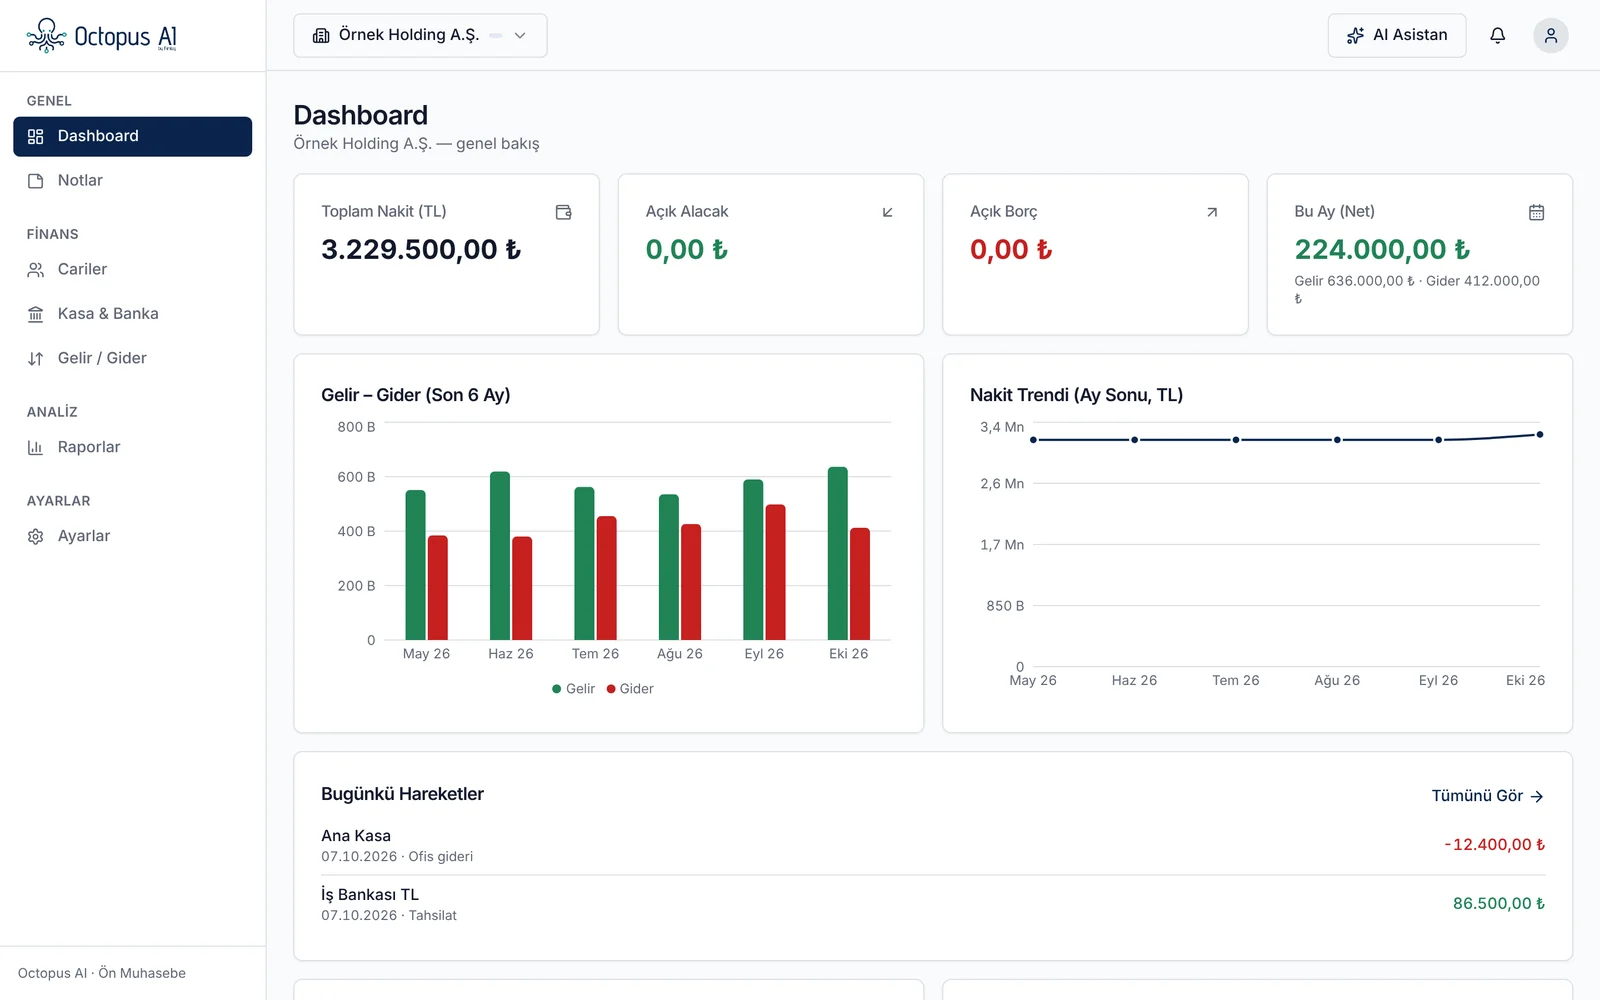
Task: Click the Eki 26 green Gelir bar
Action: point(838,553)
